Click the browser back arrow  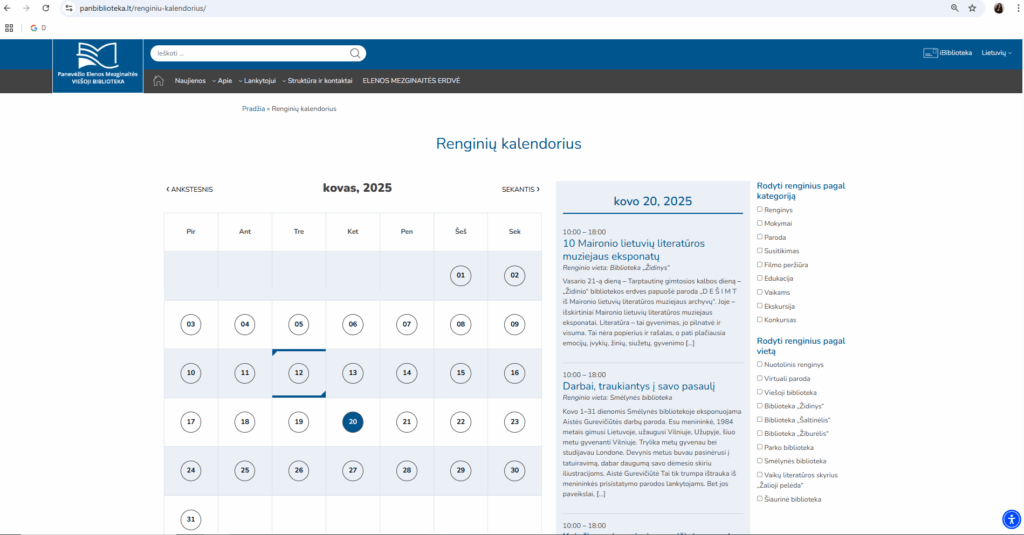pyautogui.click(x=7, y=8)
